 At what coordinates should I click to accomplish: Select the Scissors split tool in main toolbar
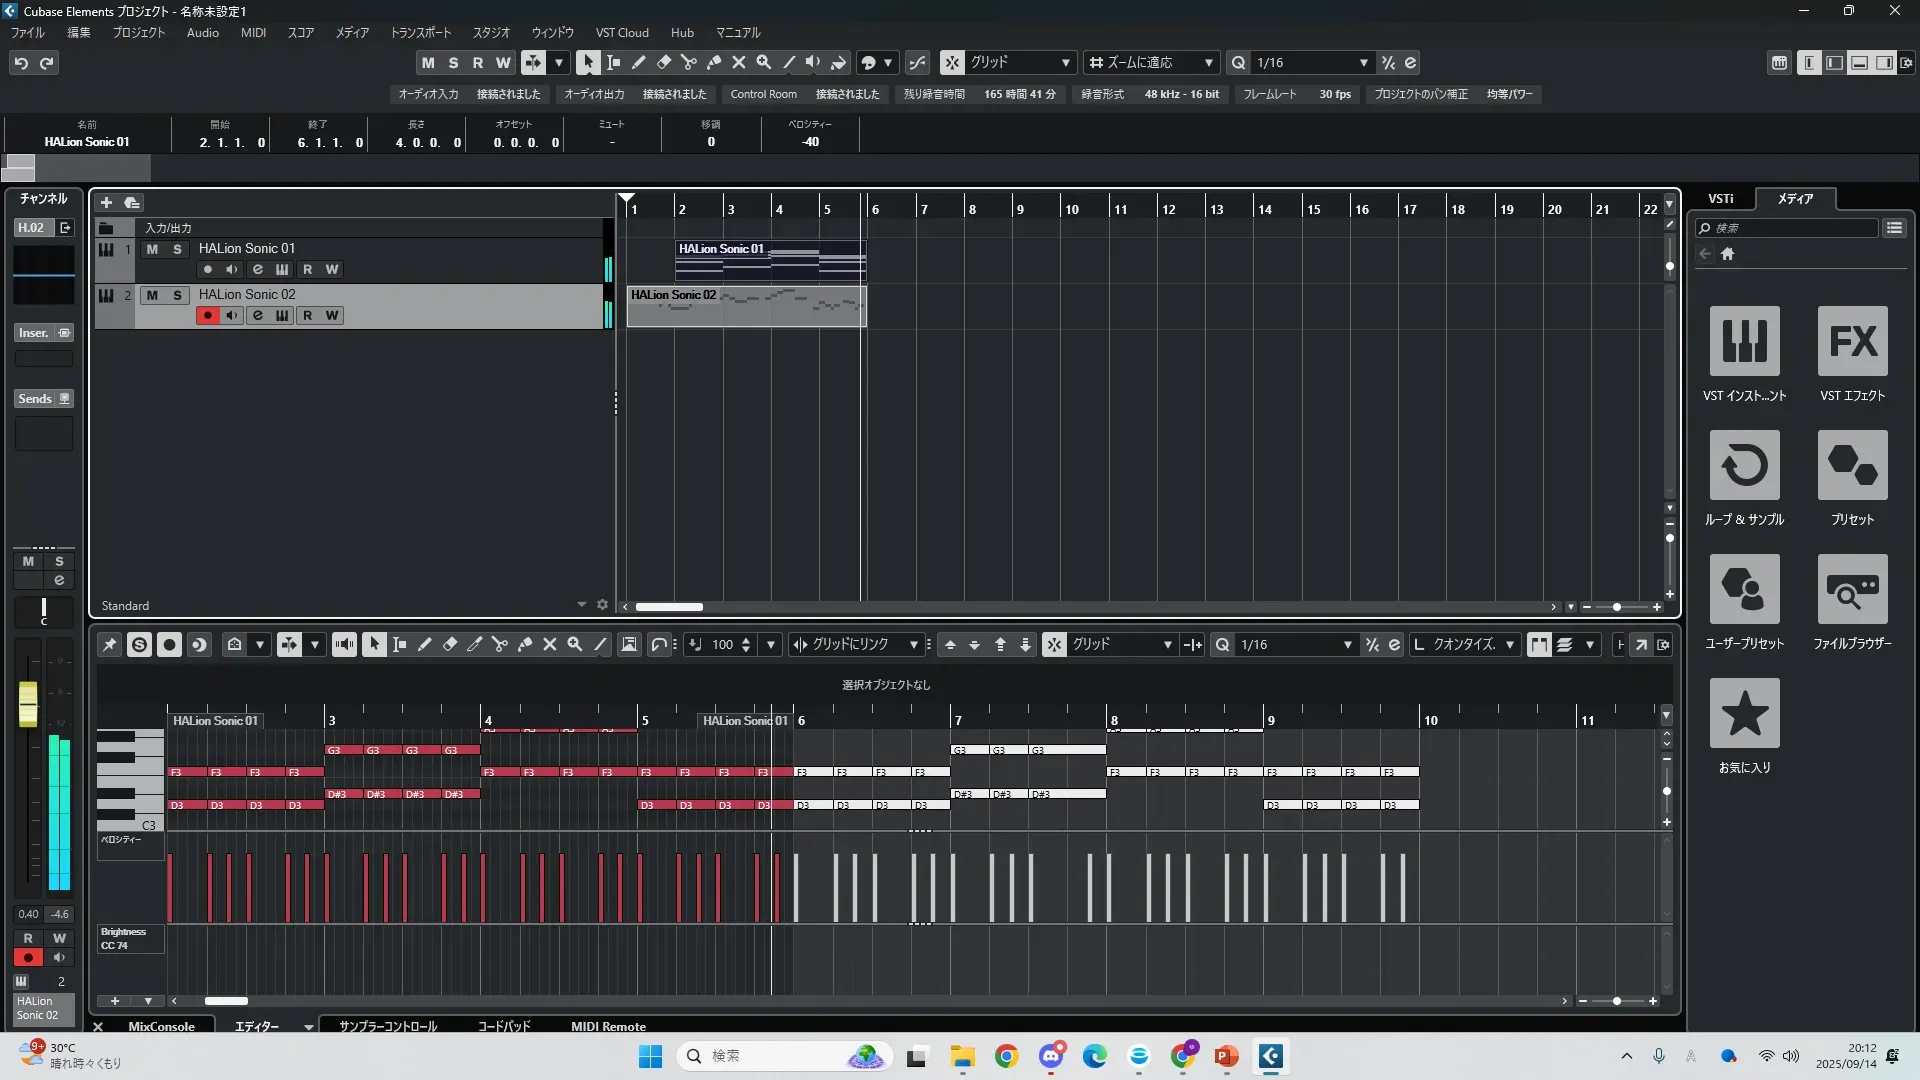coord(689,63)
